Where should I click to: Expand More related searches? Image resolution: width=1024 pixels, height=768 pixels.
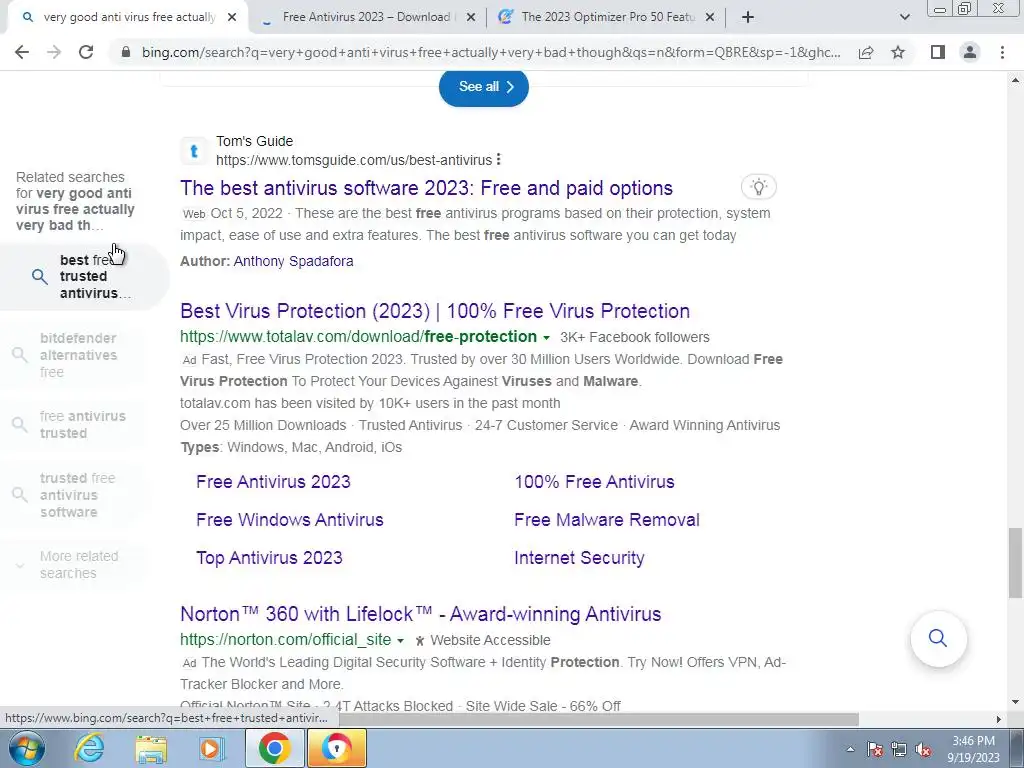point(72,565)
